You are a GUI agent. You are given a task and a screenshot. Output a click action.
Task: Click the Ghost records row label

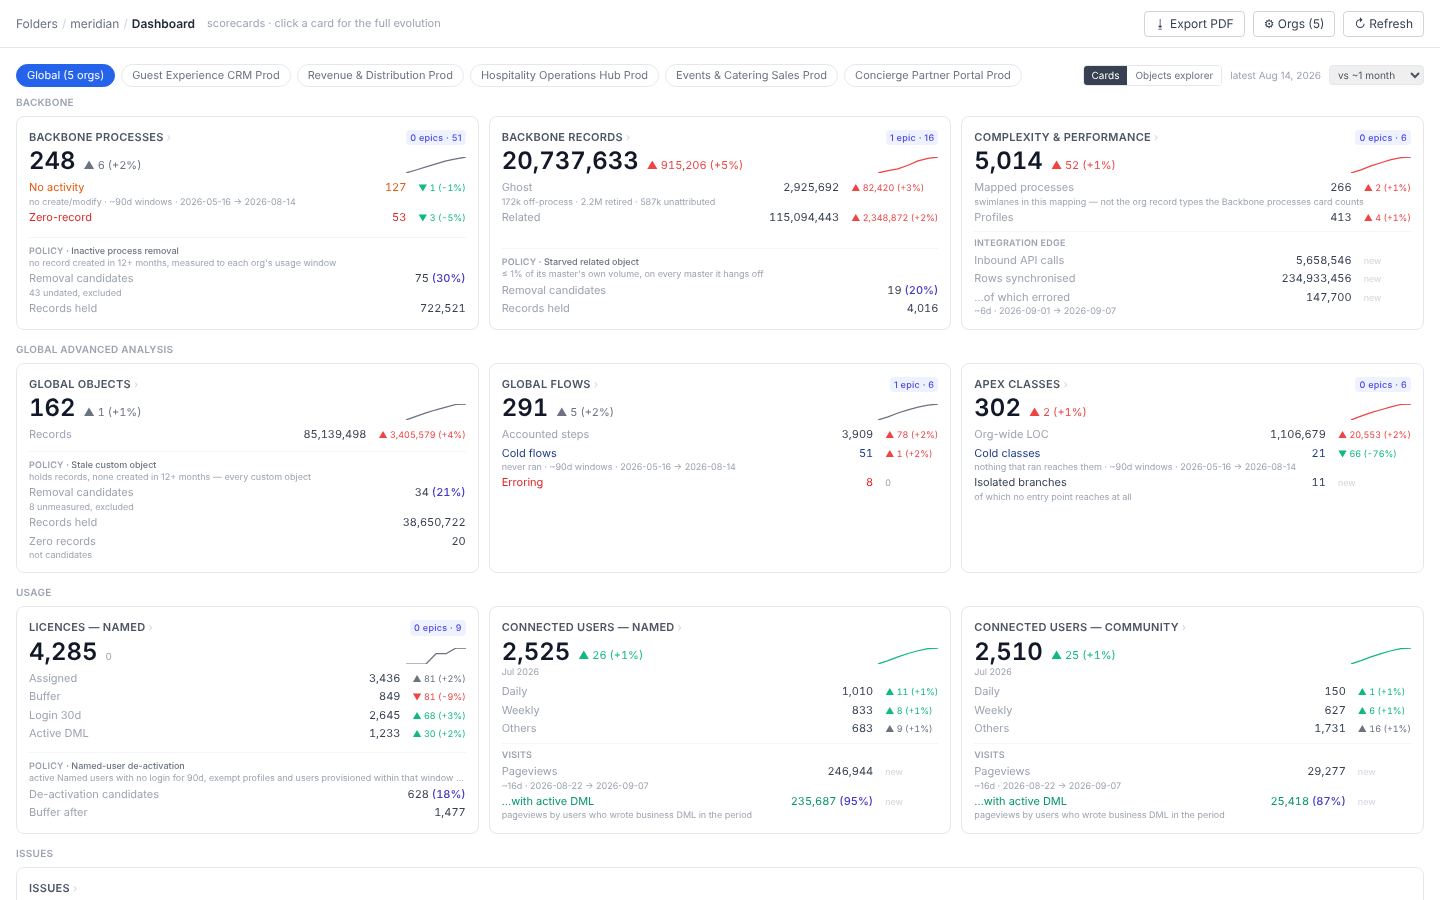click(517, 187)
